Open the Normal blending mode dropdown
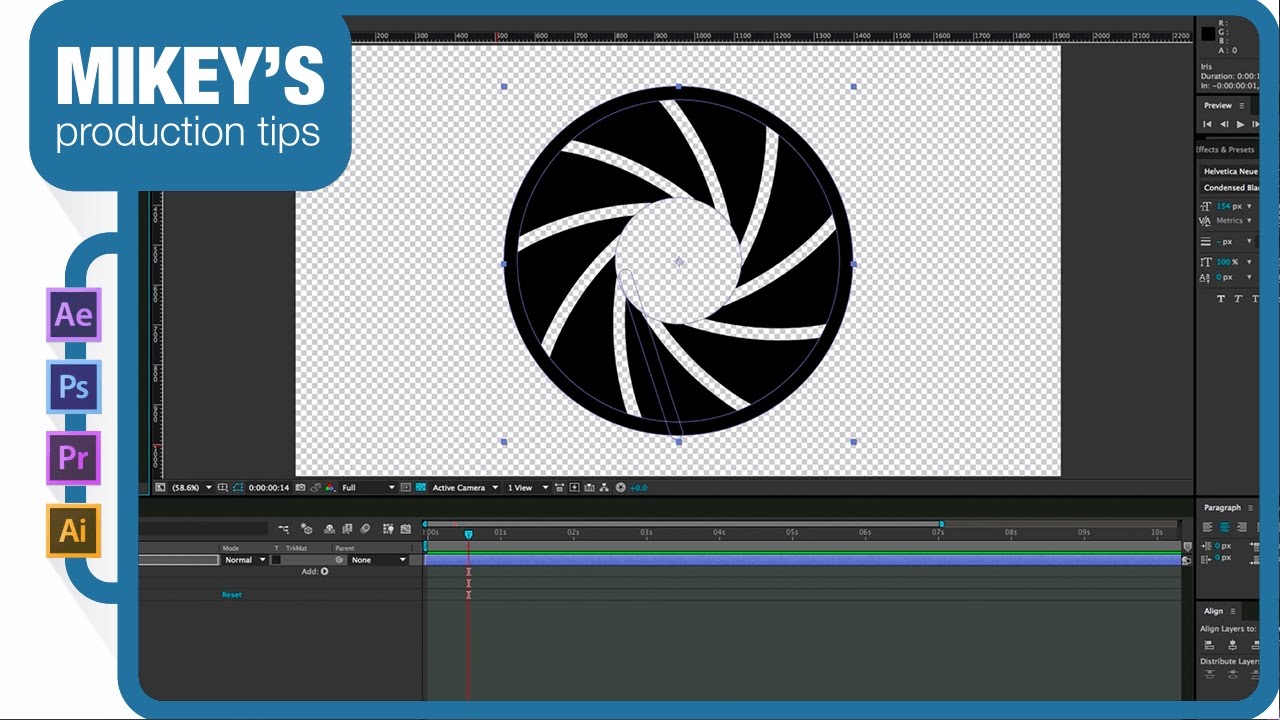The width and height of the screenshot is (1280, 720). 245,560
